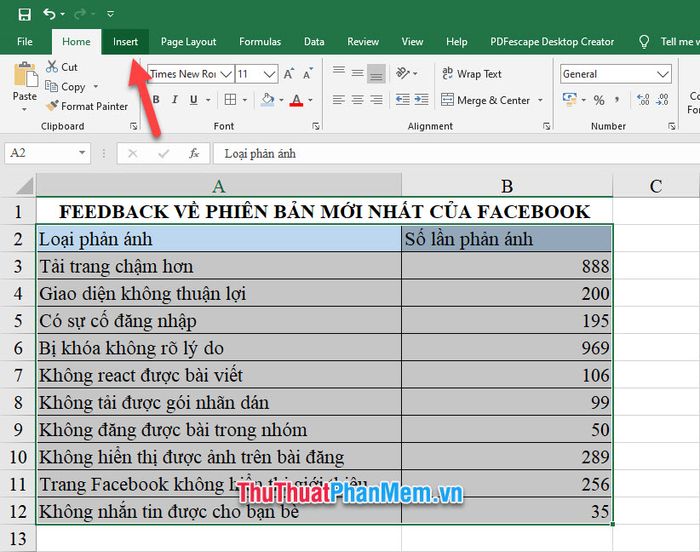Click the Paste clipboard icon
The height and width of the screenshot is (552, 700).
[25, 75]
